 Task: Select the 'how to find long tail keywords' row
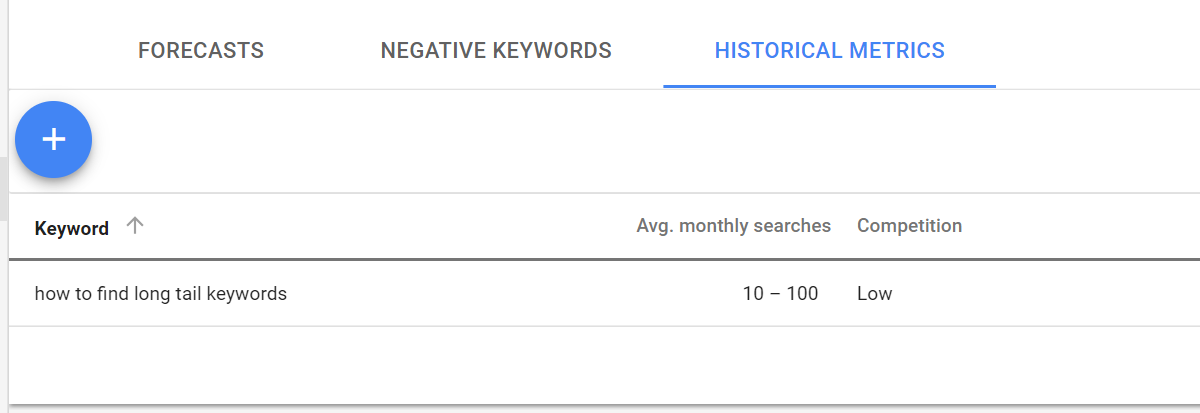click(604, 294)
